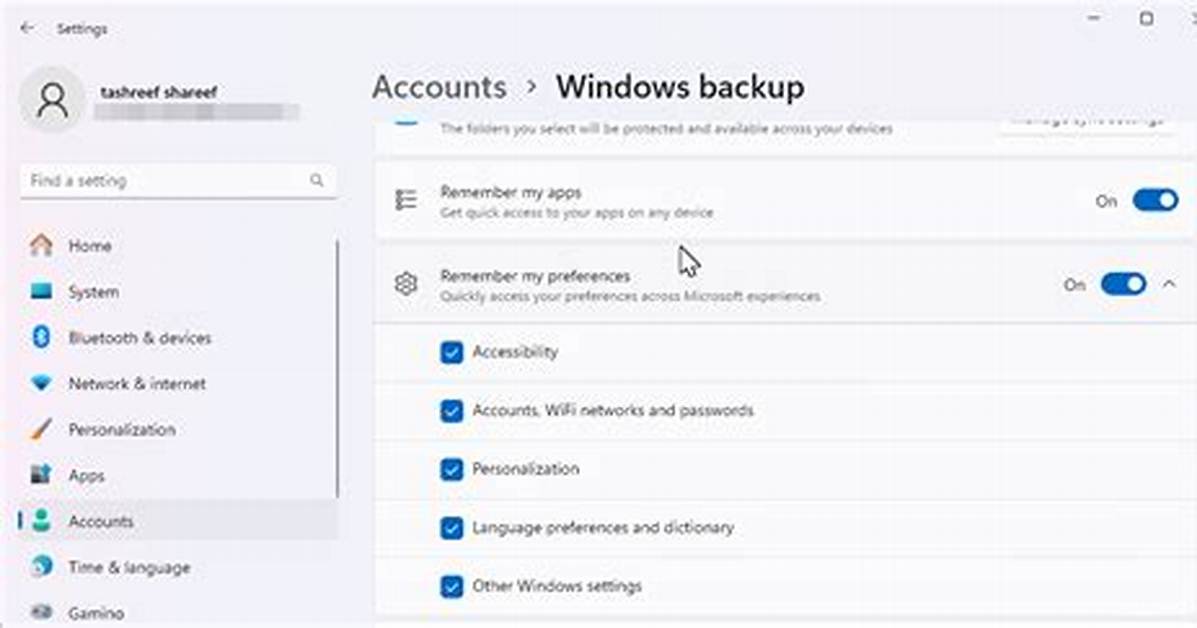Open Bluetooth & devices settings
Screen dimensions: 1197x628
tap(177, 337)
